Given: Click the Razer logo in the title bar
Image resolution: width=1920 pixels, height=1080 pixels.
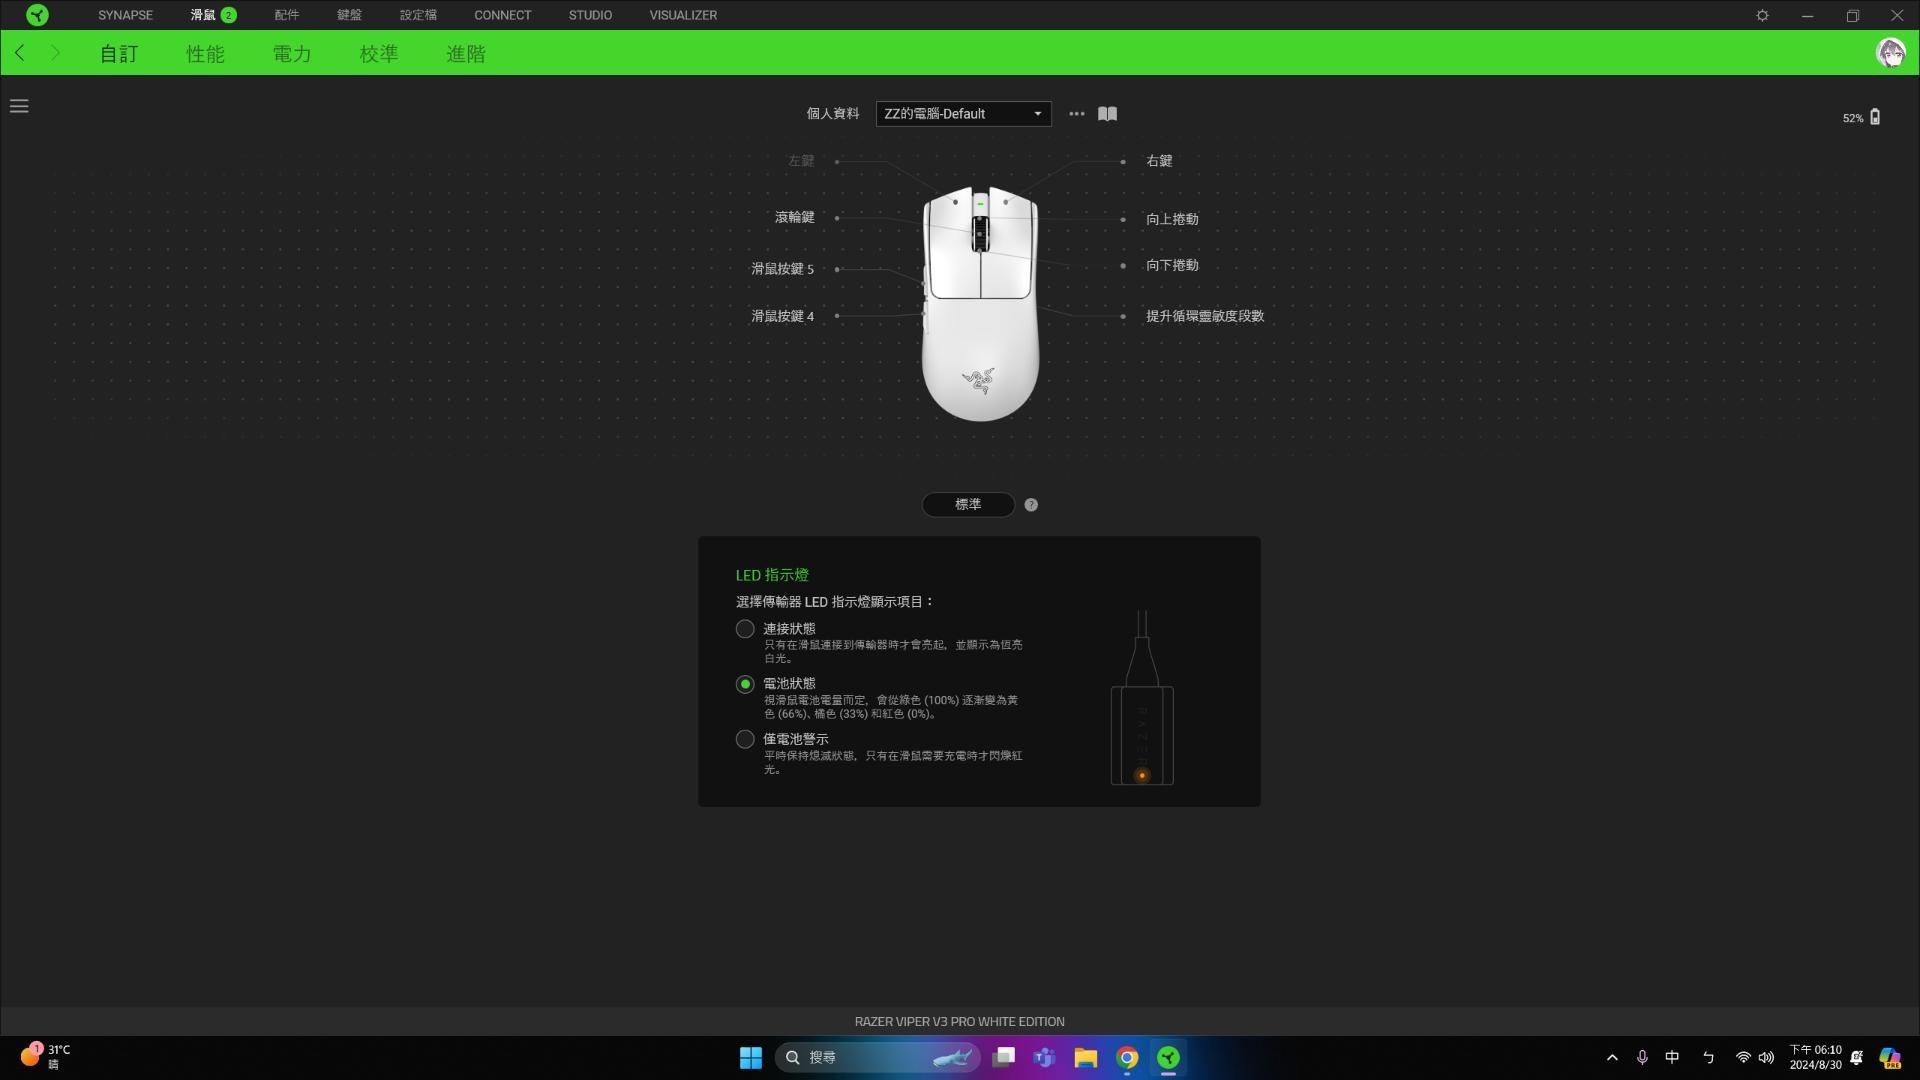Looking at the screenshot, I should click(38, 15).
